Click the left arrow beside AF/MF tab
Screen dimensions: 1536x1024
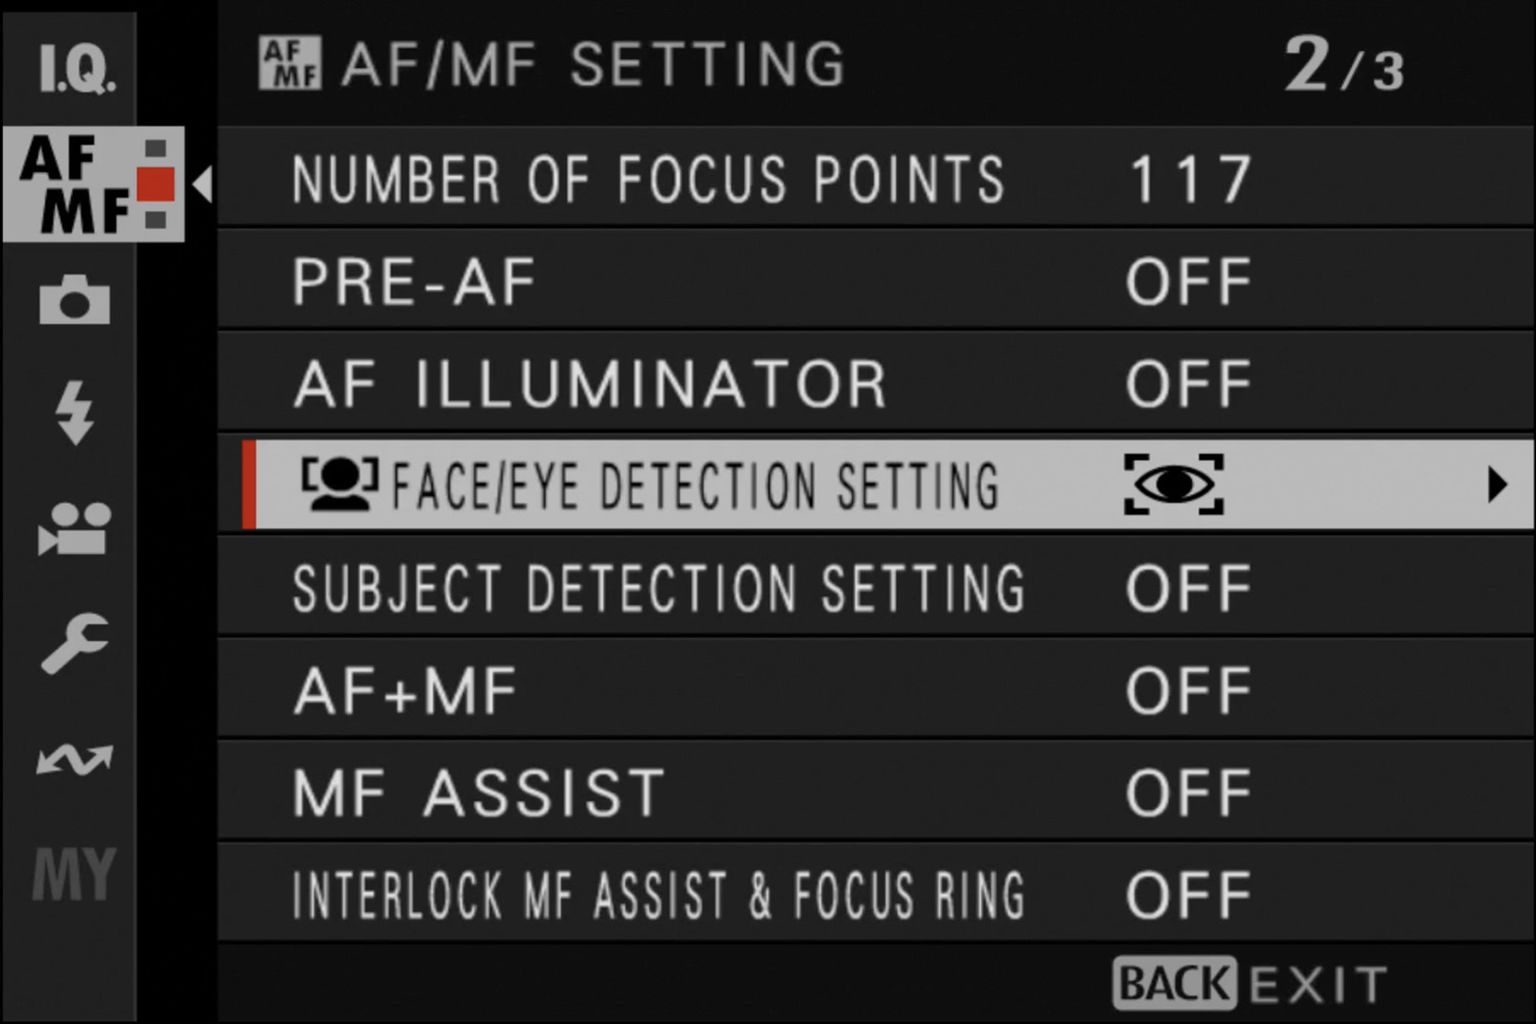tap(203, 184)
